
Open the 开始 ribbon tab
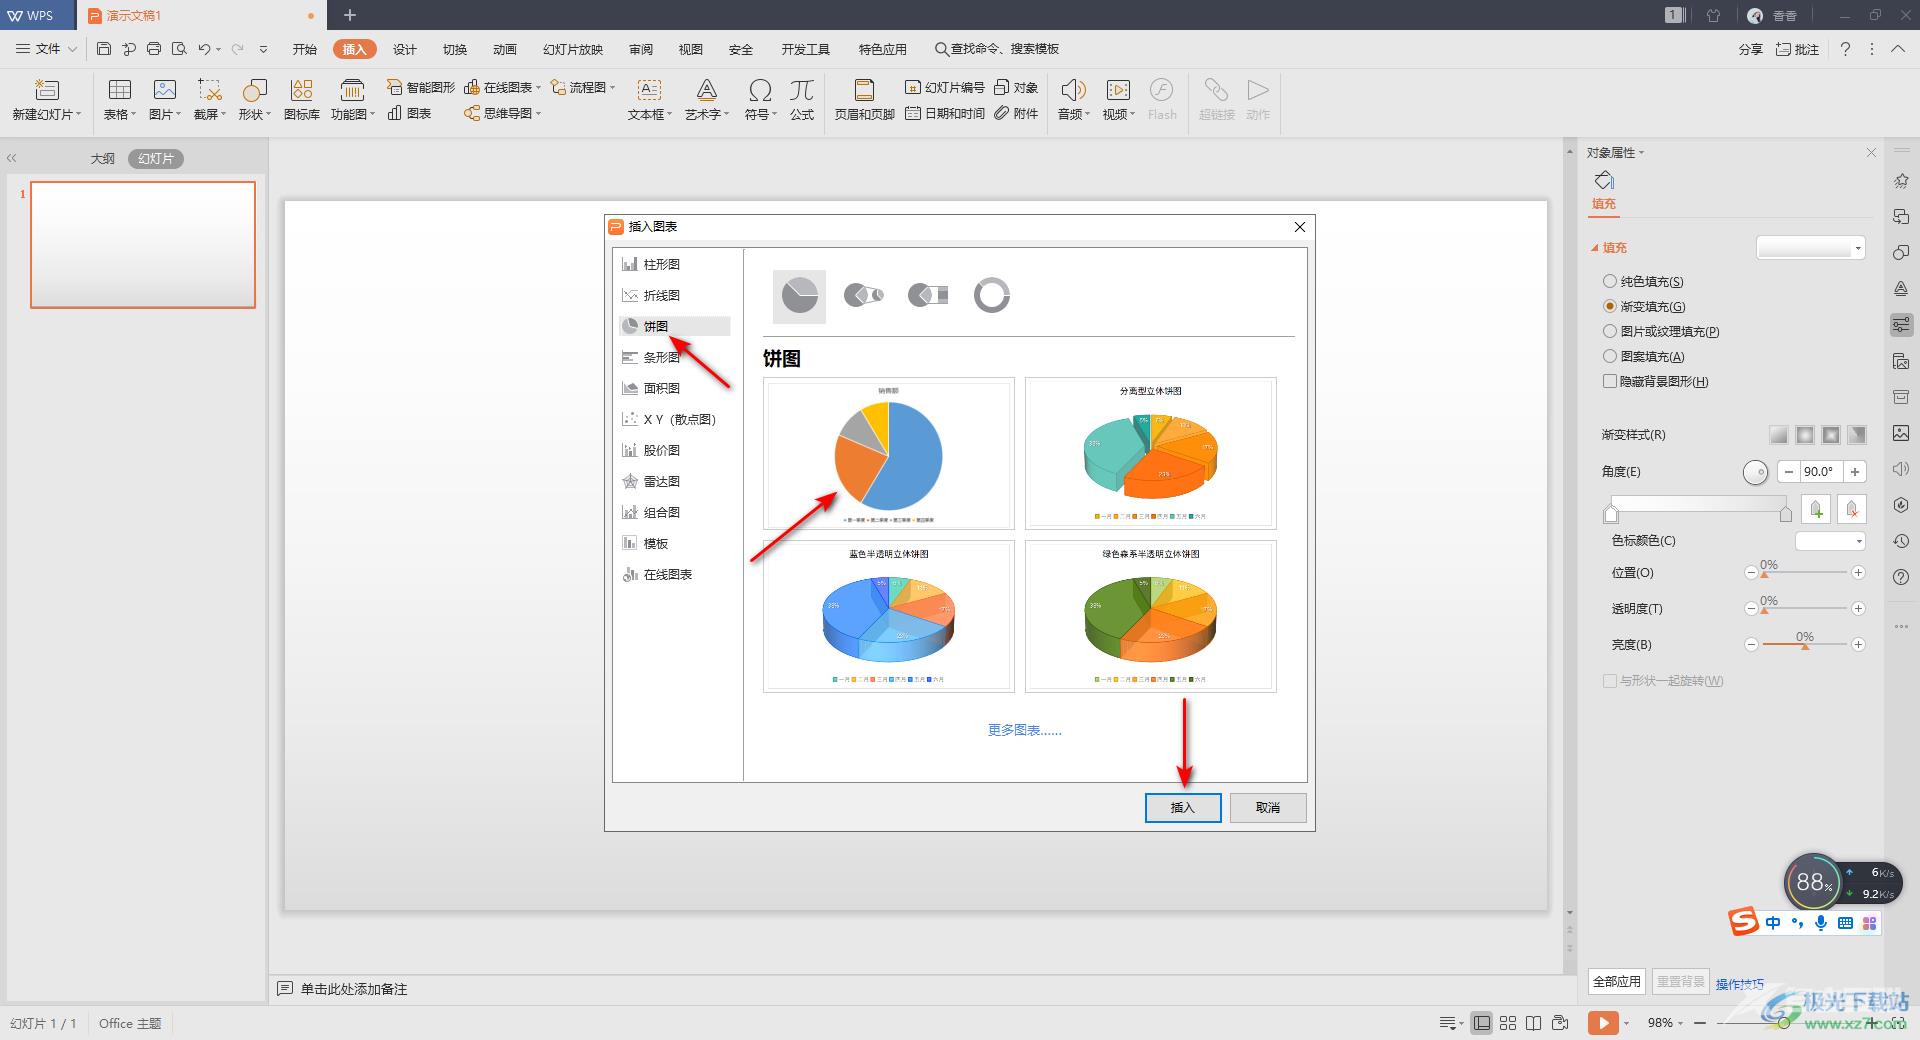click(x=305, y=49)
